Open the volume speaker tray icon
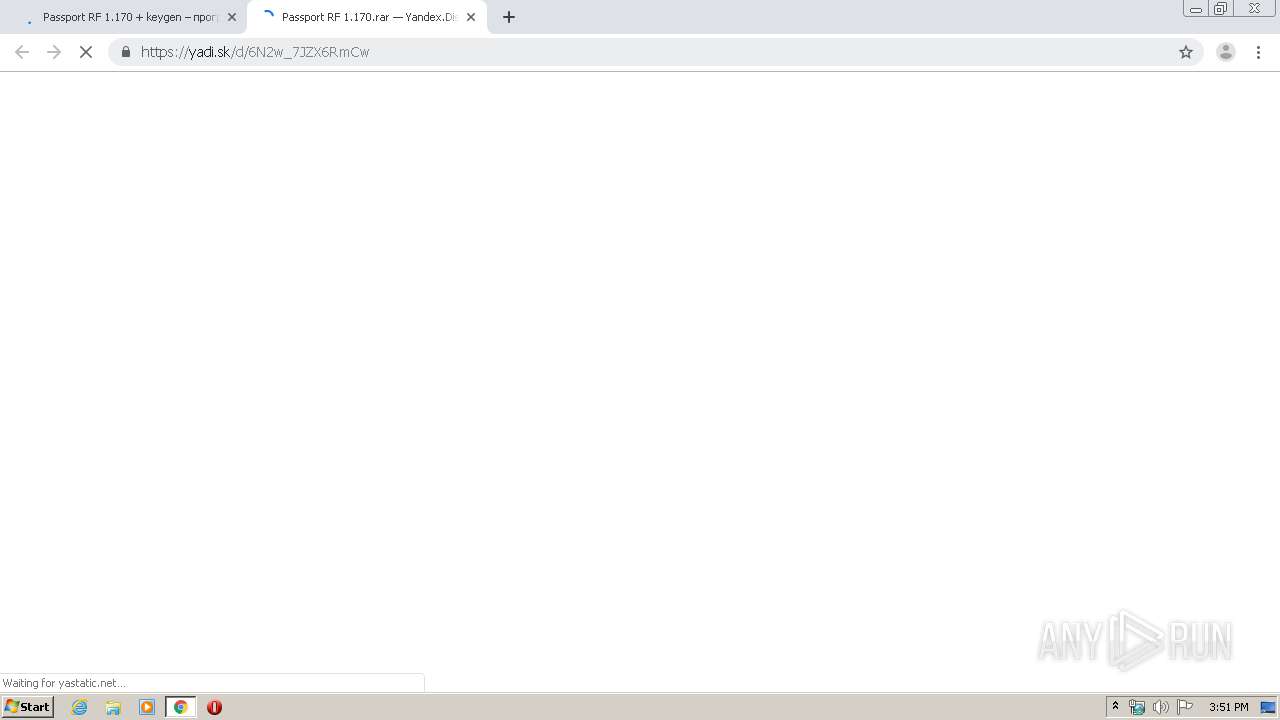The image size is (1280, 720). (x=1161, y=707)
